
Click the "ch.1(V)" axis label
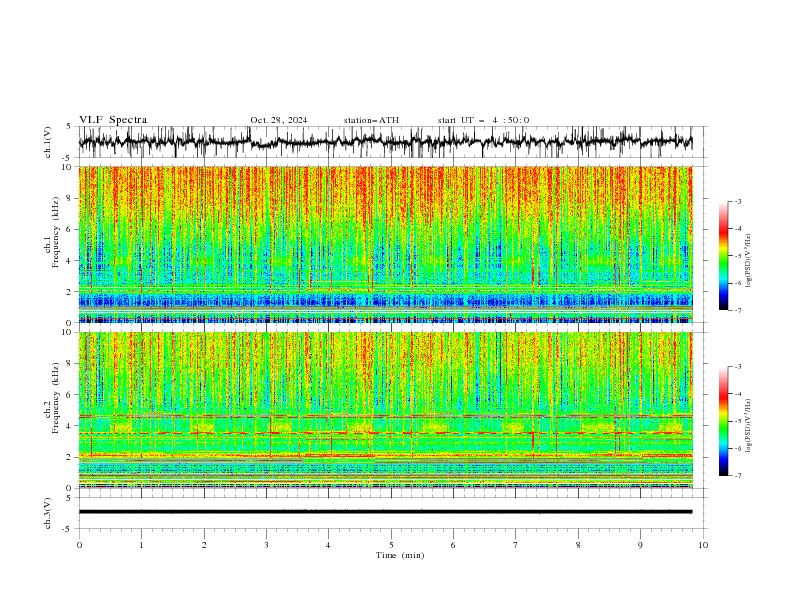(48, 142)
